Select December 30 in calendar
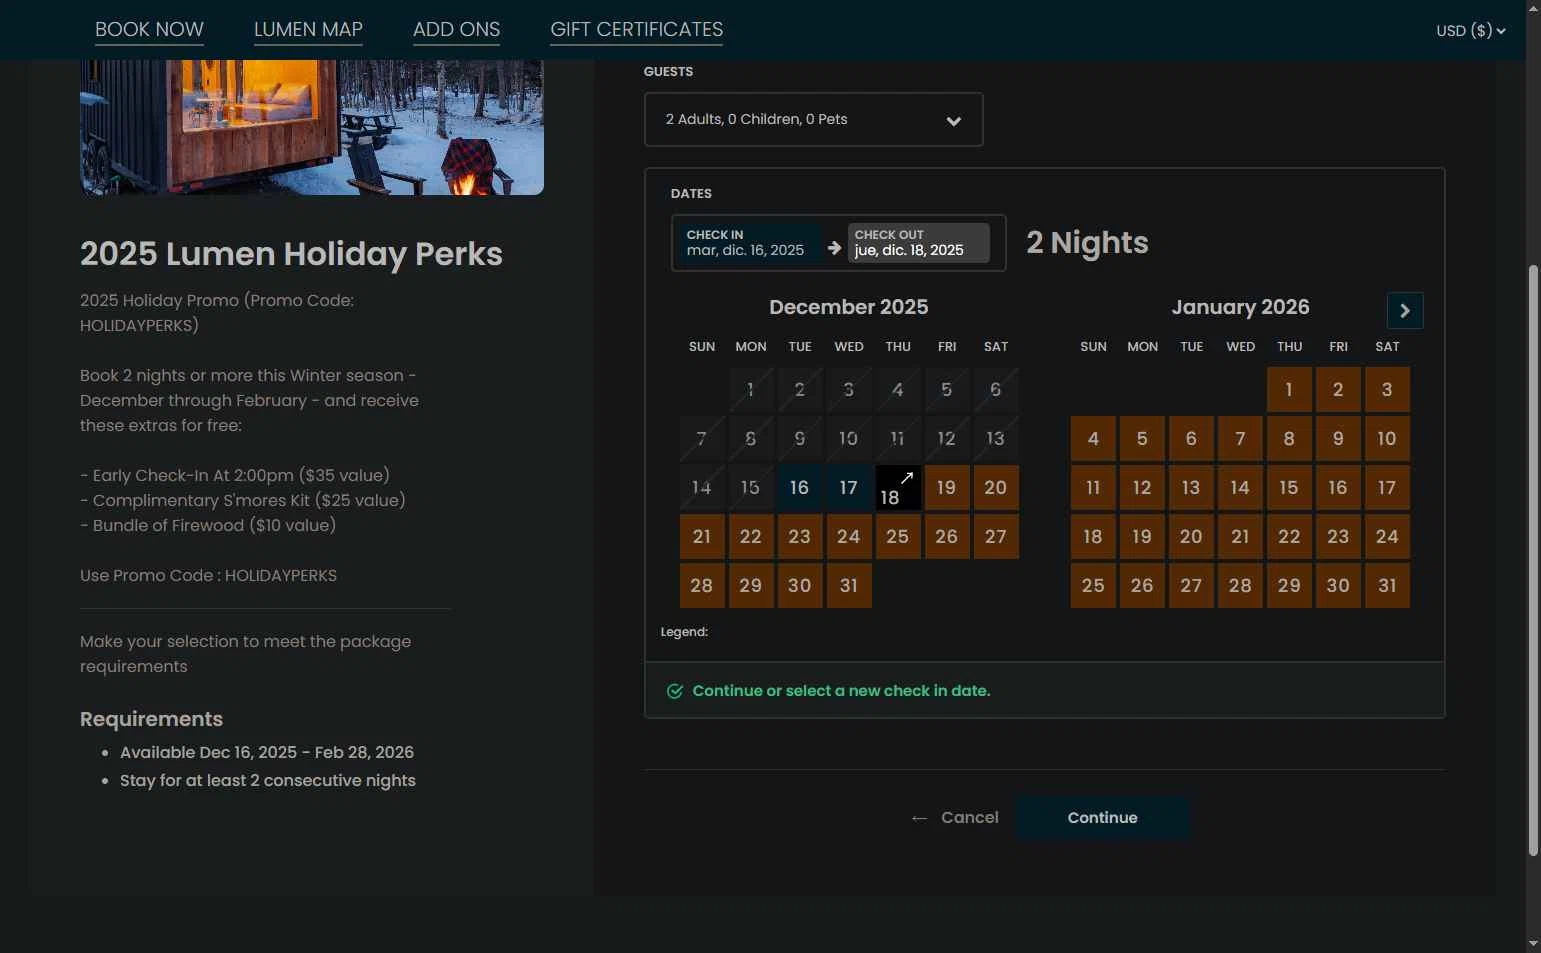The width and height of the screenshot is (1541, 953). [x=799, y=586]
